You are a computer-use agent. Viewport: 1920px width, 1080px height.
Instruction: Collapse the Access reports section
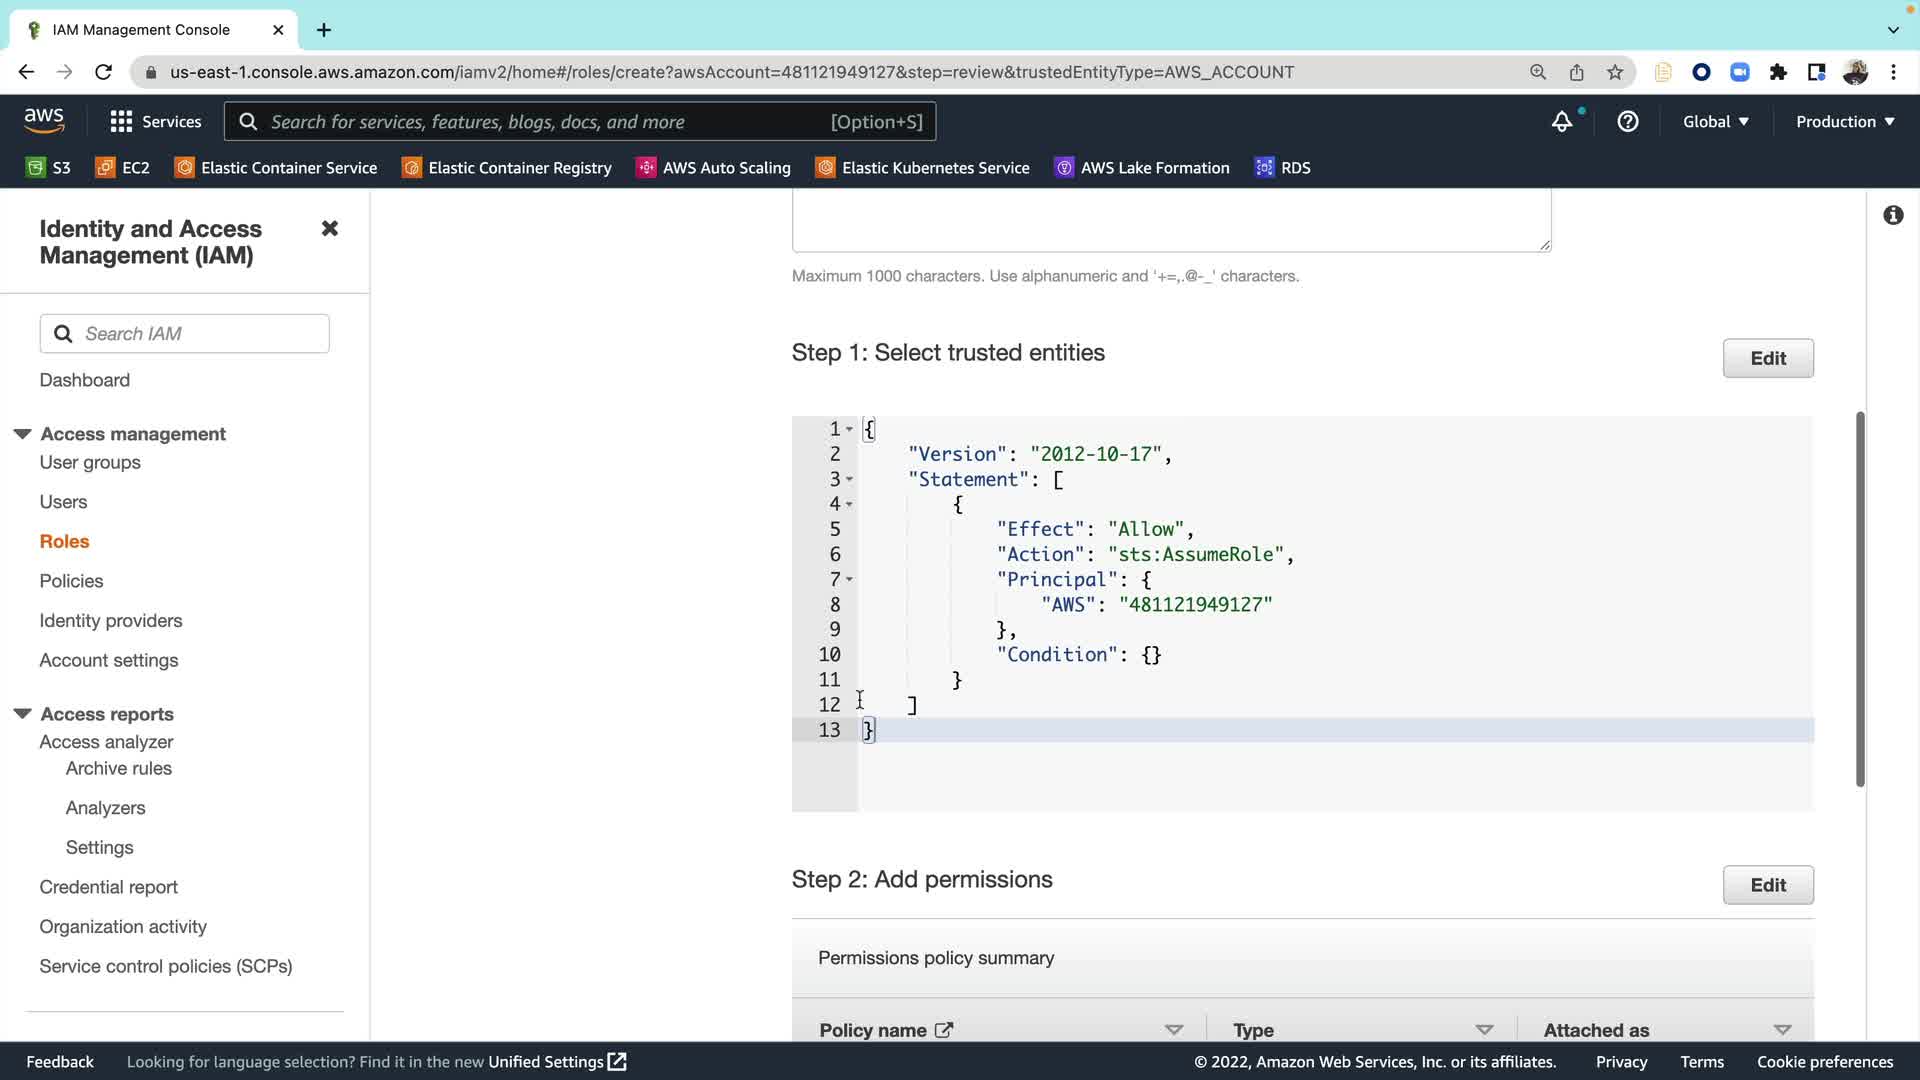coord(22,714)
